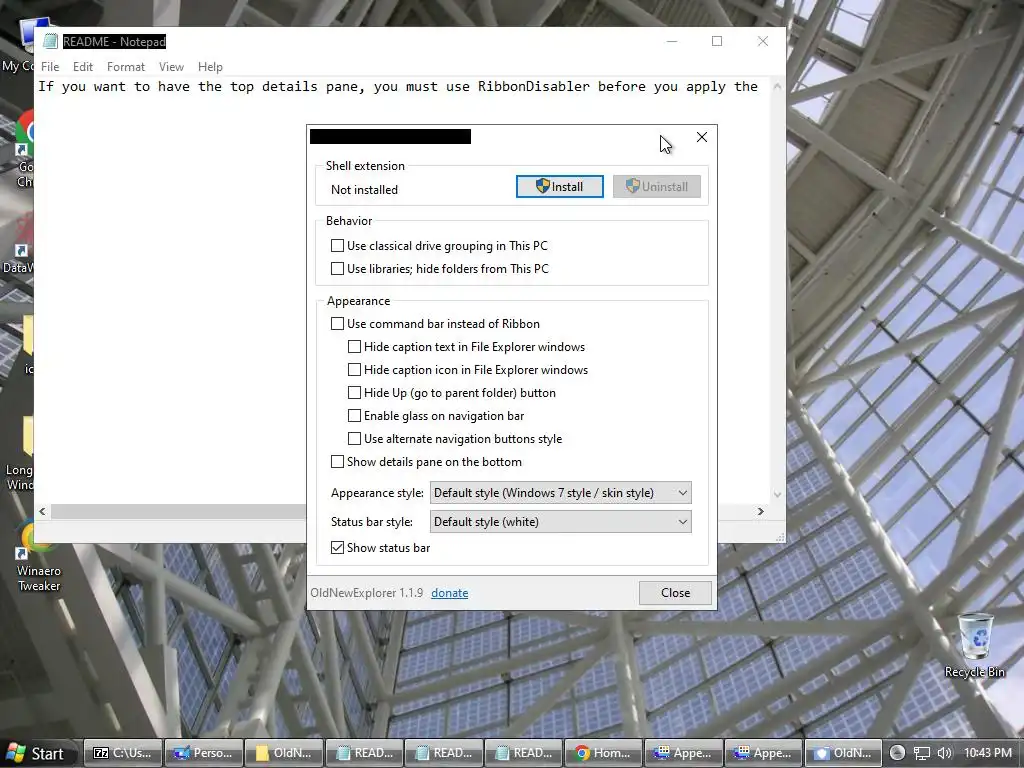Open Notepad Edit menu
This screenshot has width=1024, height=768.
click(x=83, y=67)
